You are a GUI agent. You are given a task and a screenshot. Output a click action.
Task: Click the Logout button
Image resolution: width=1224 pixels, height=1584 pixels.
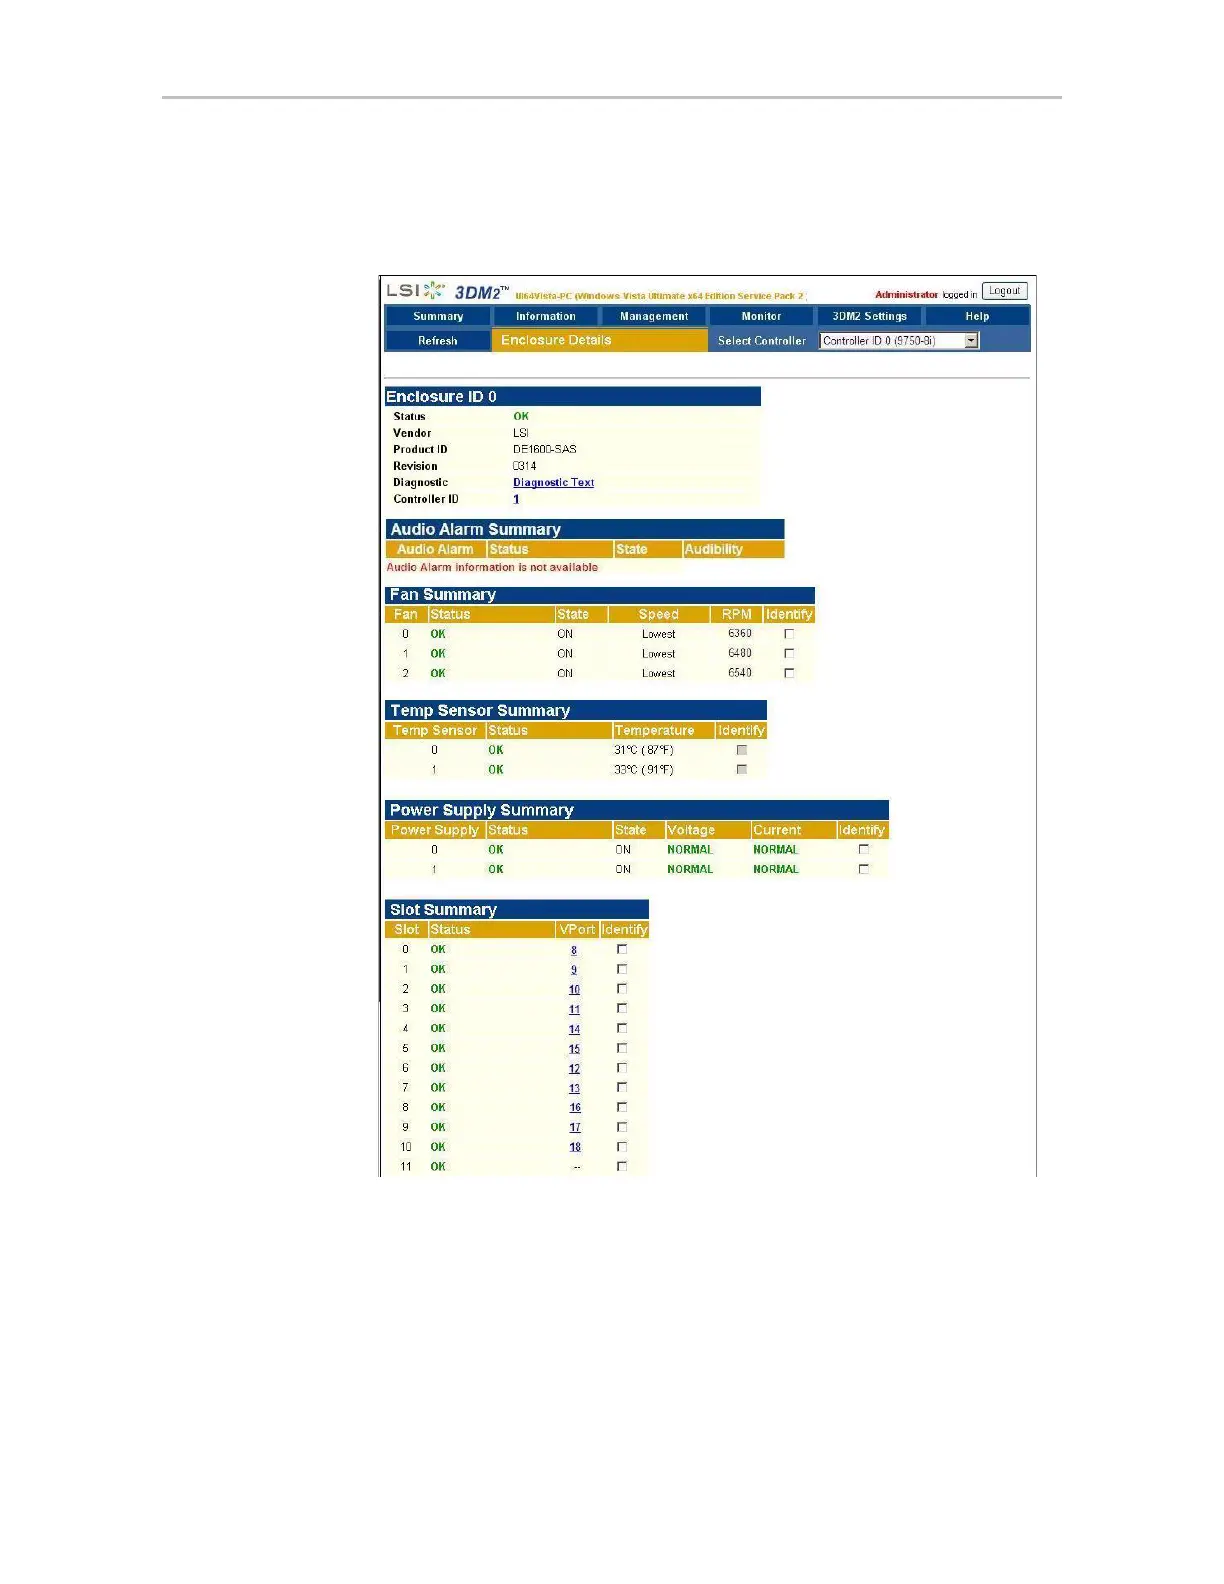(1004, 291)
